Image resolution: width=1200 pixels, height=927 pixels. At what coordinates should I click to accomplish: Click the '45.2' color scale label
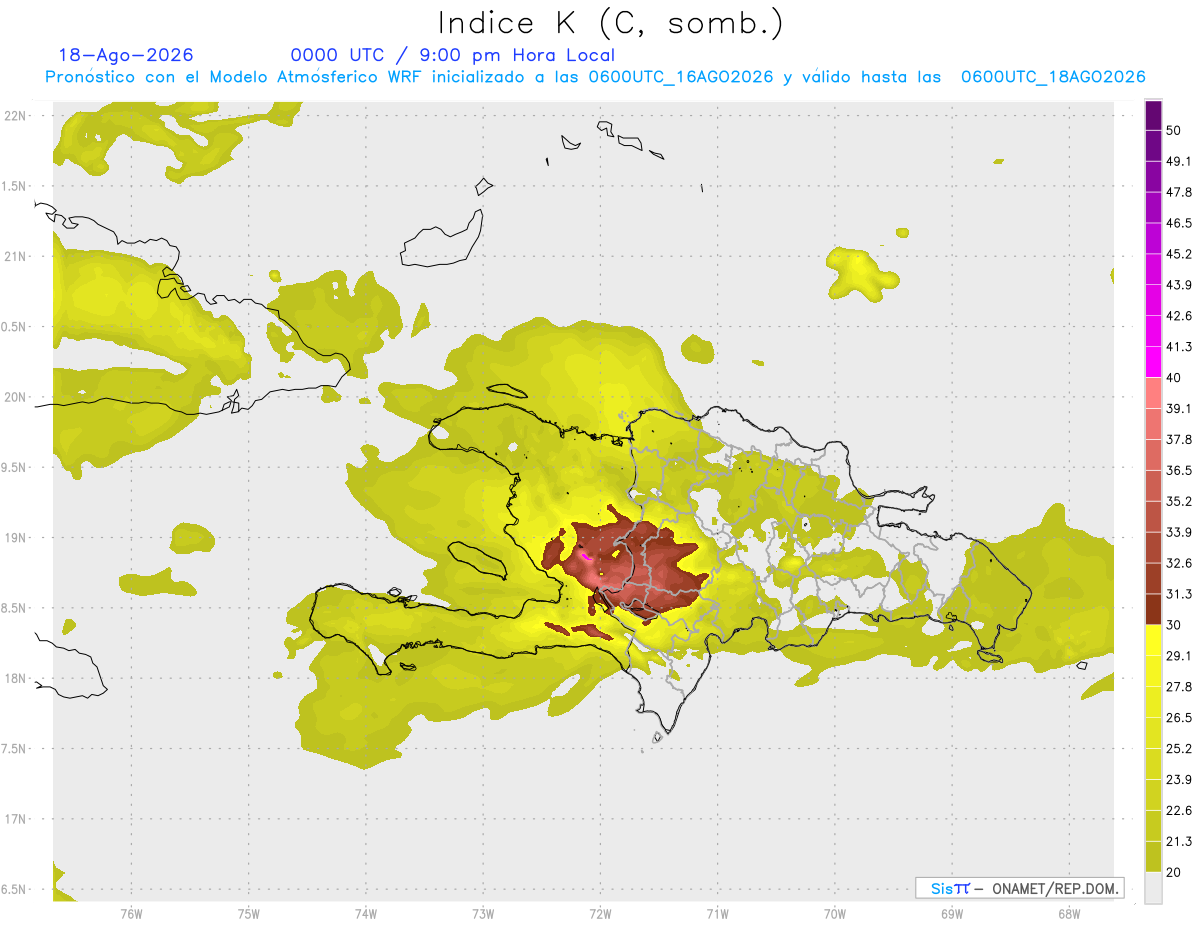[x=1179, y=254]
